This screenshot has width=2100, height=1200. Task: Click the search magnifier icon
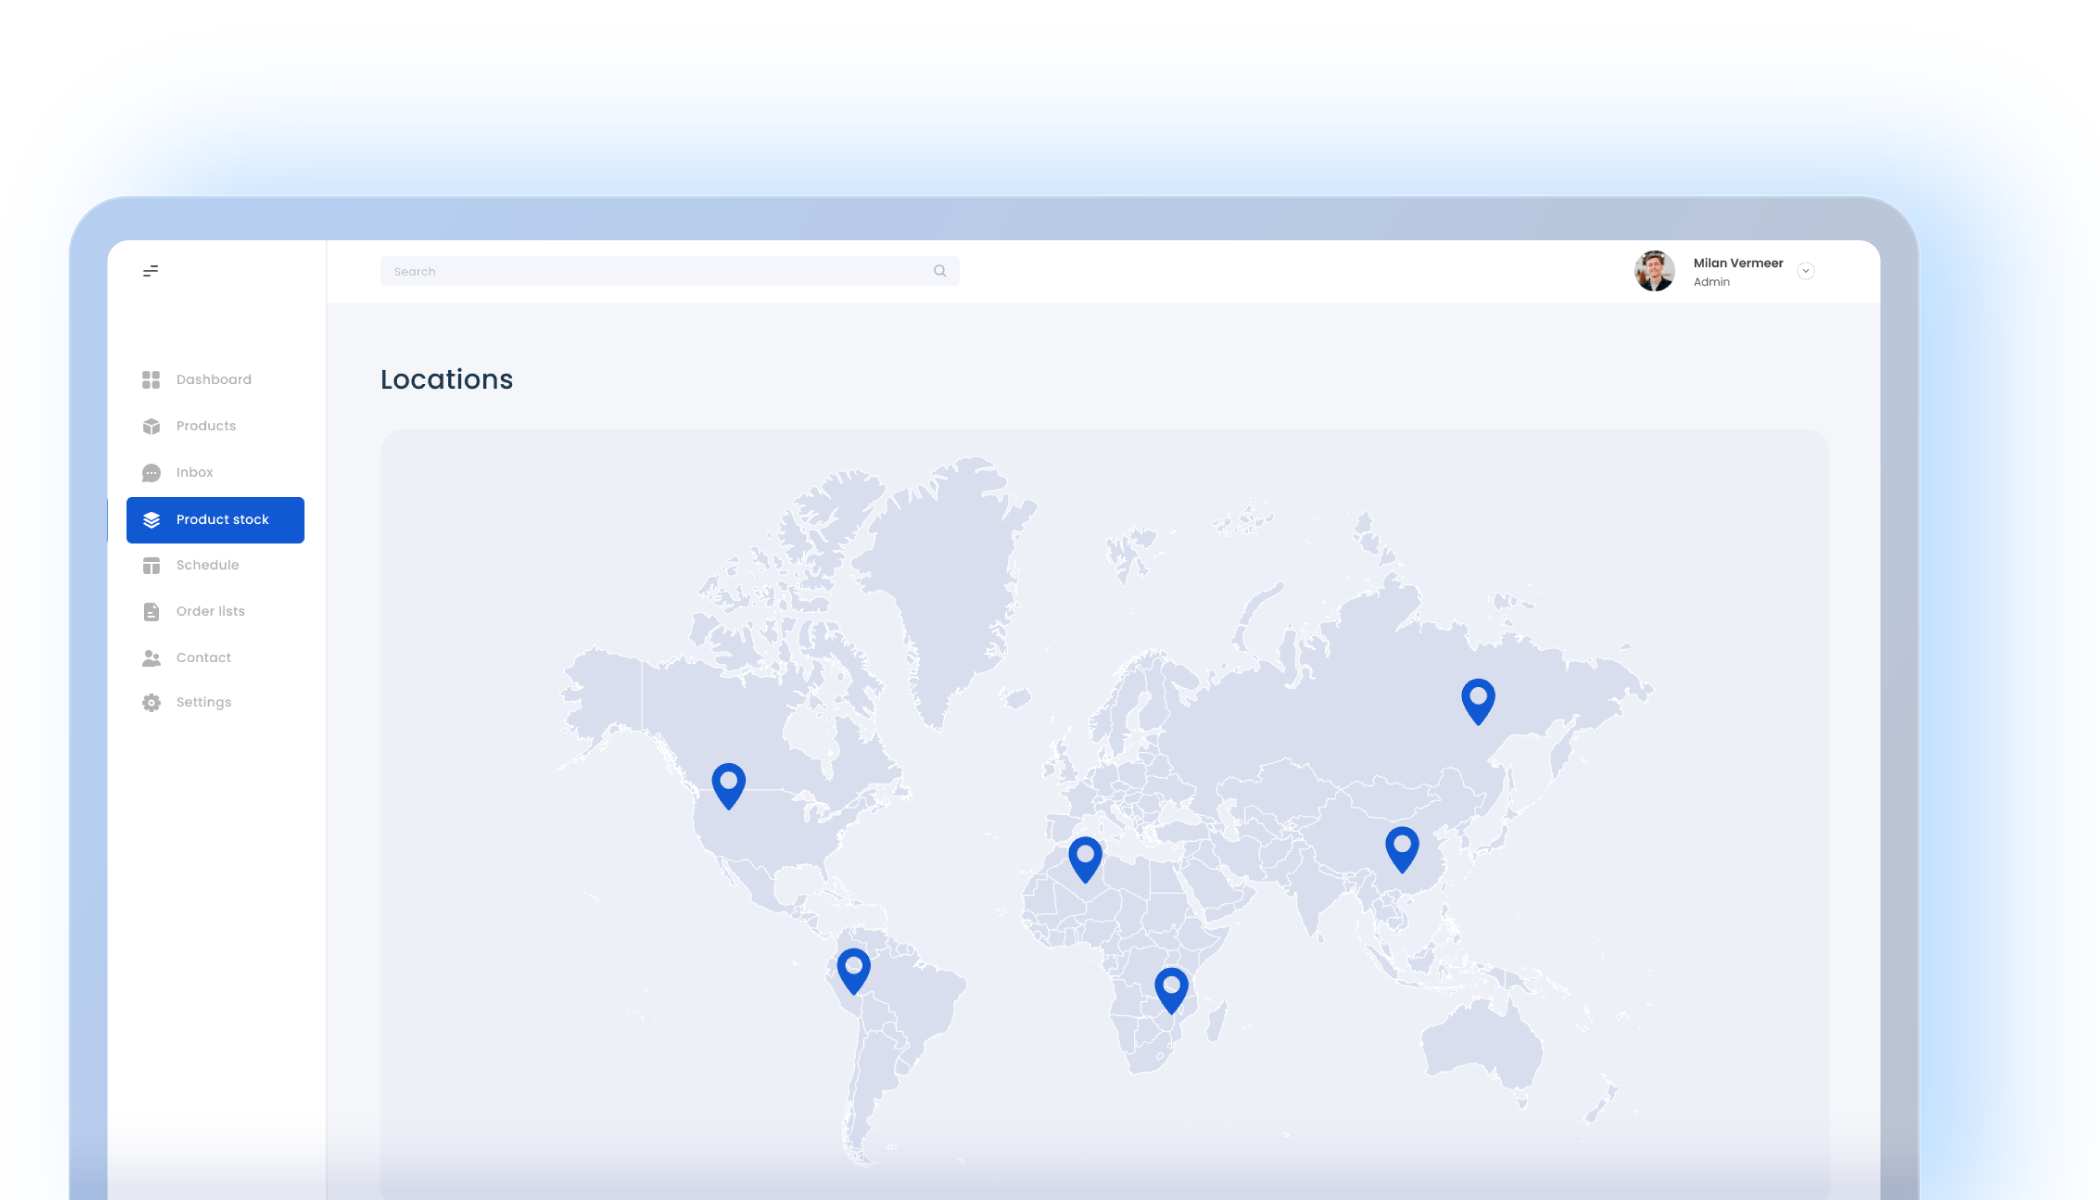[x=940, y=270]
